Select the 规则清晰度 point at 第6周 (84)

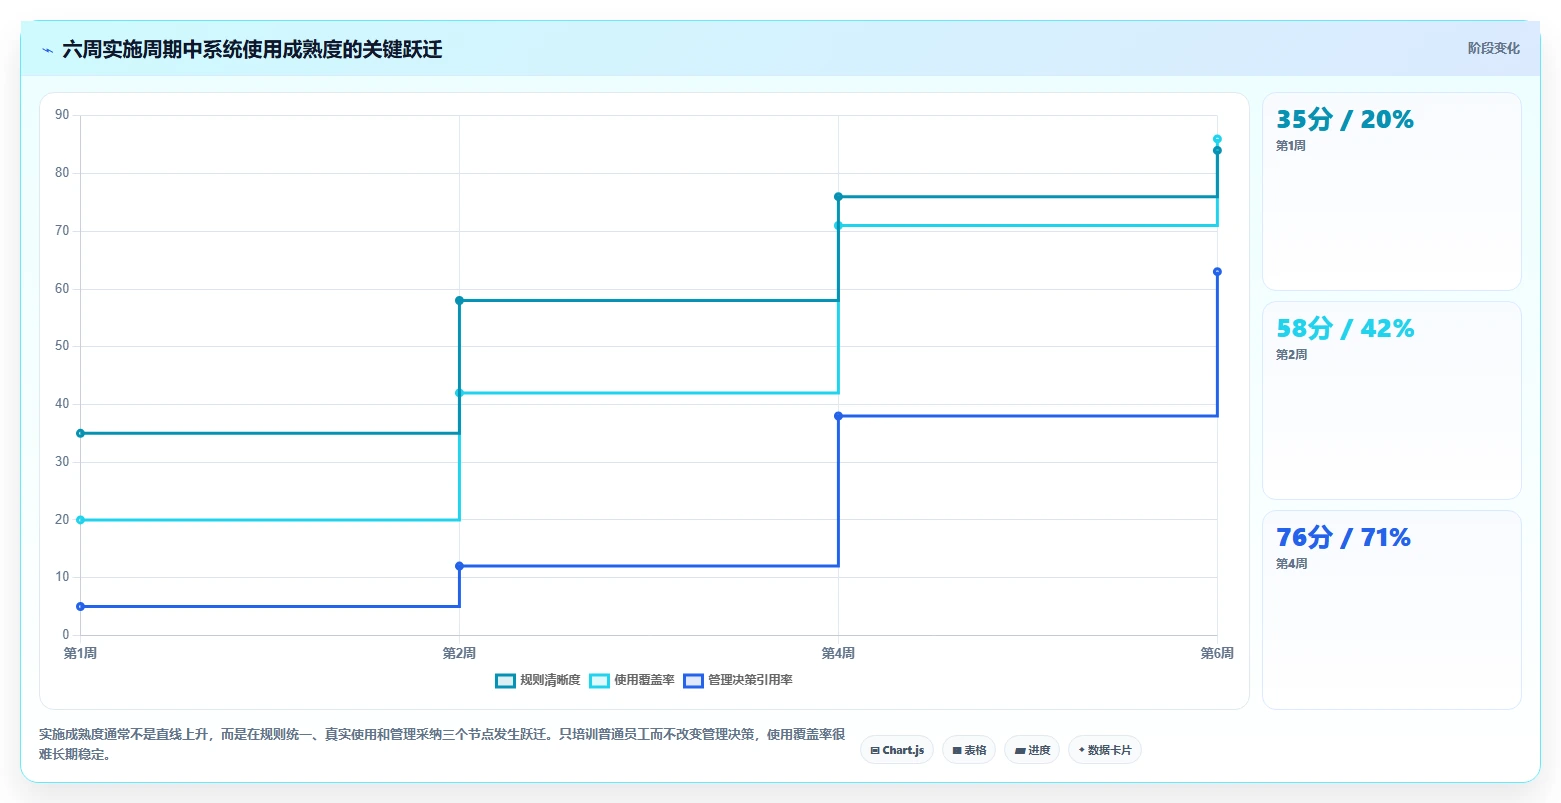pos(1217,150)
